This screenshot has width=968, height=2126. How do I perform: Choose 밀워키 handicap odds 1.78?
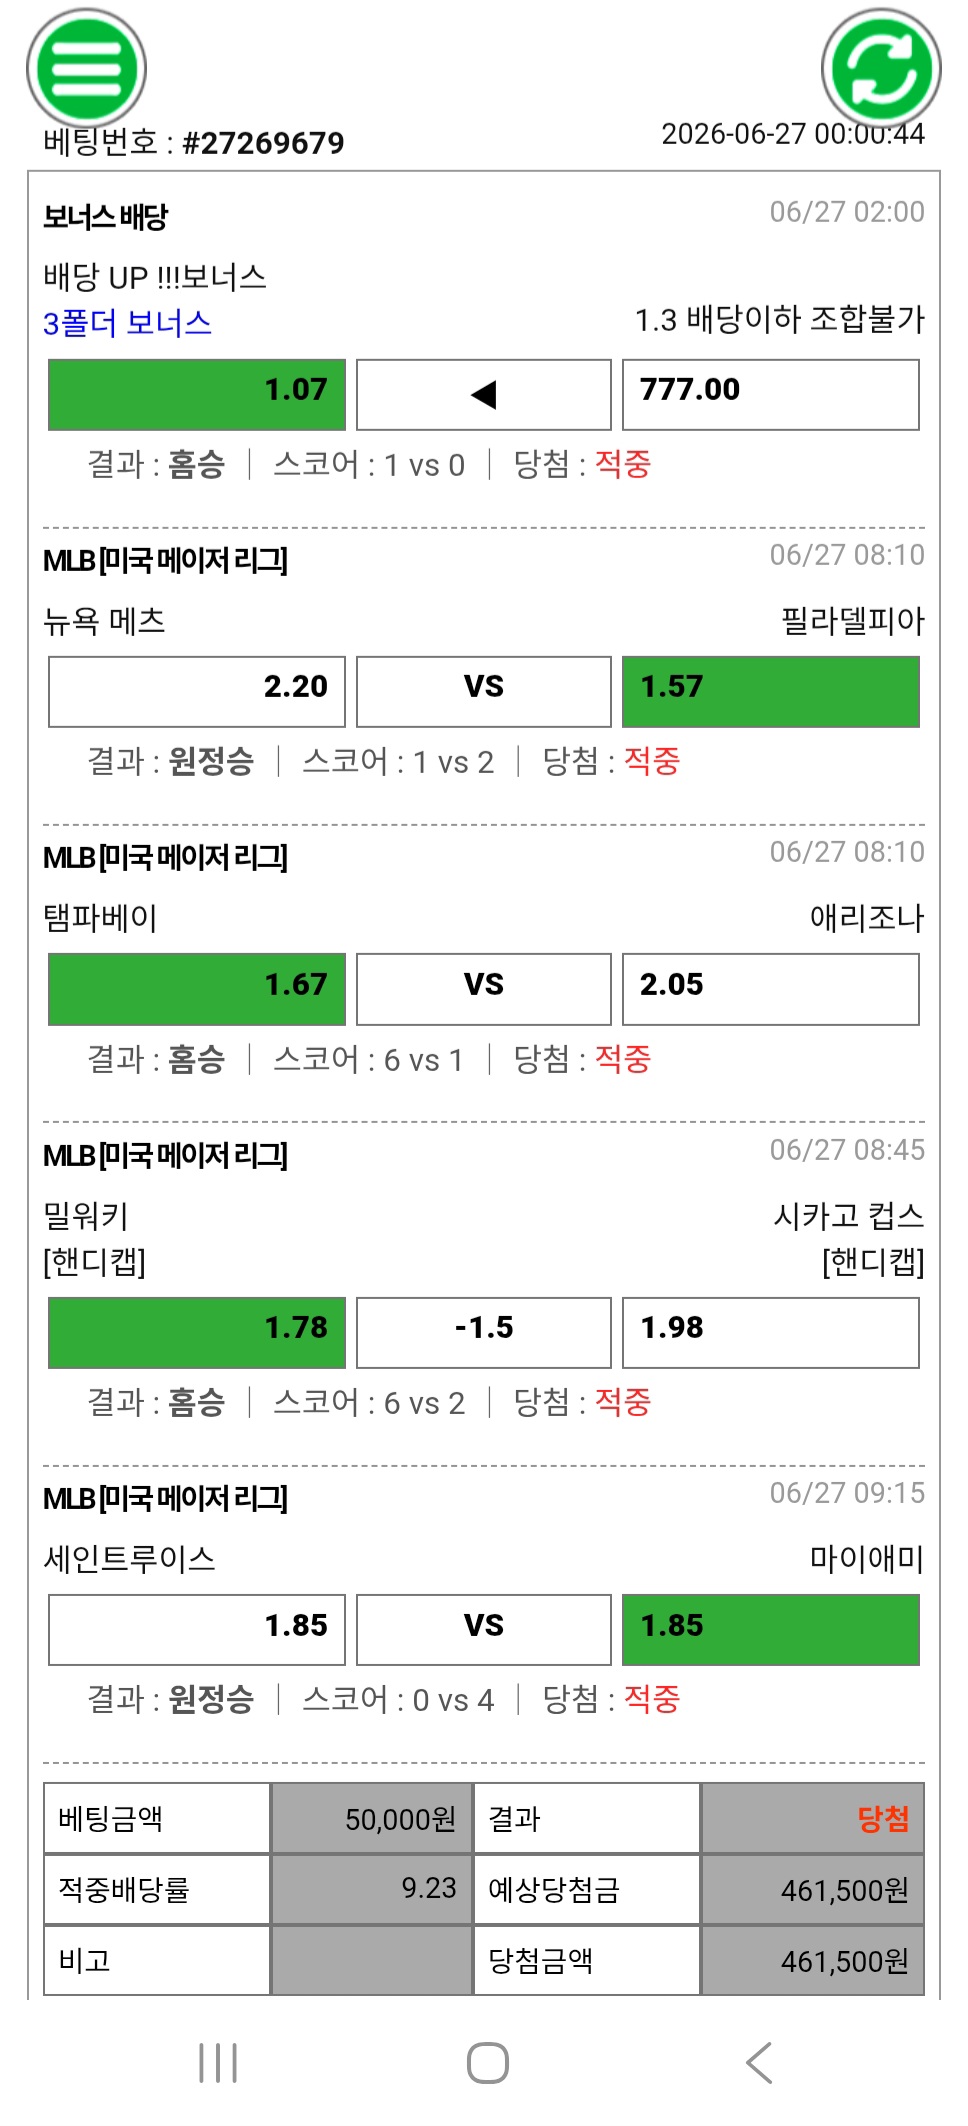[x=197, y=1333]
